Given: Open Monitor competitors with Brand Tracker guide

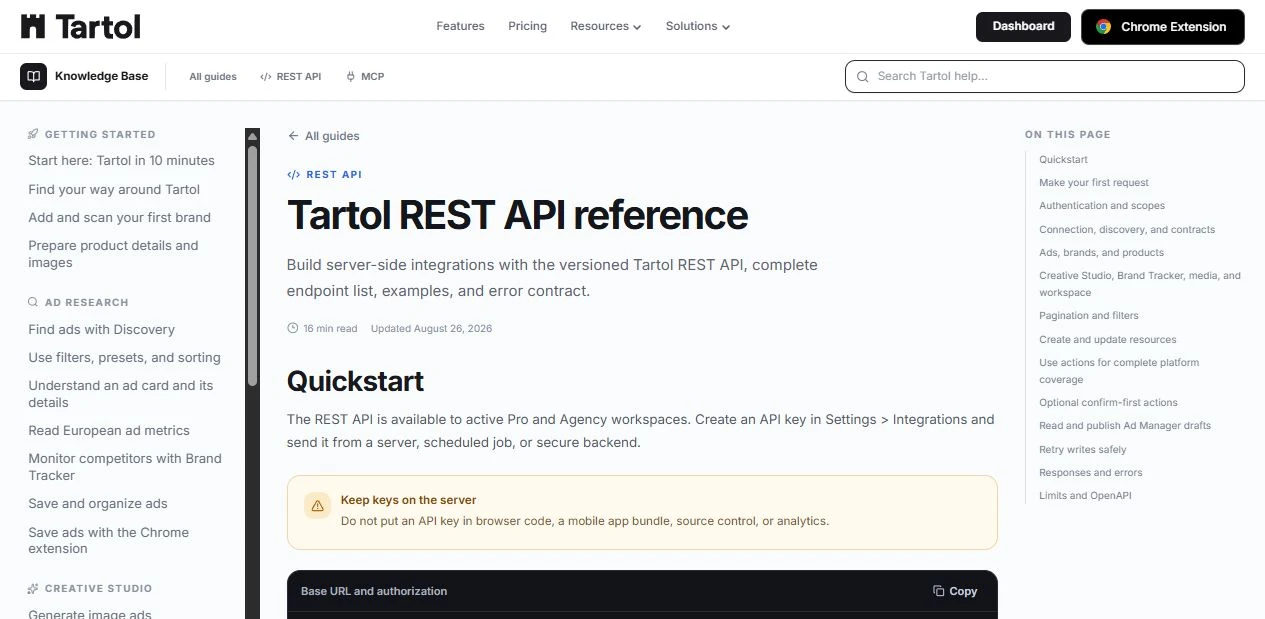Looking at the screenshot, I should tap(125, 467).
